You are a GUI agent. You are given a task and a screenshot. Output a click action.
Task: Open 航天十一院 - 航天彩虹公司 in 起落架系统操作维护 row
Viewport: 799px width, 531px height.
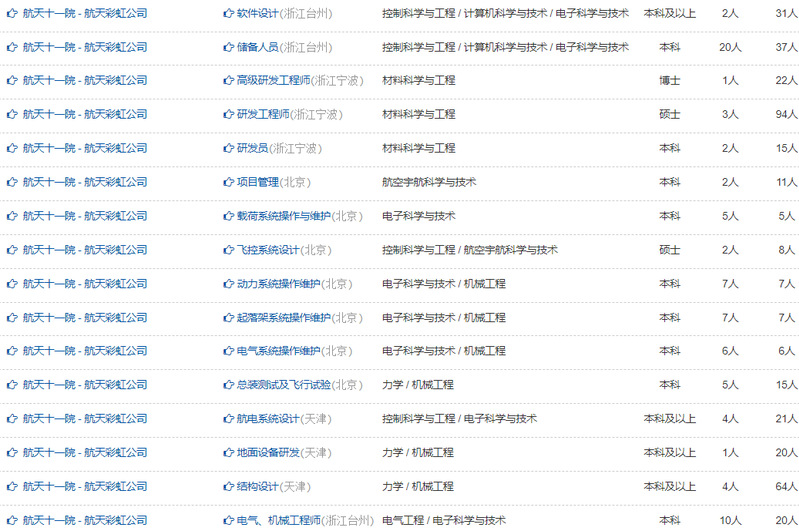(85, 317)
